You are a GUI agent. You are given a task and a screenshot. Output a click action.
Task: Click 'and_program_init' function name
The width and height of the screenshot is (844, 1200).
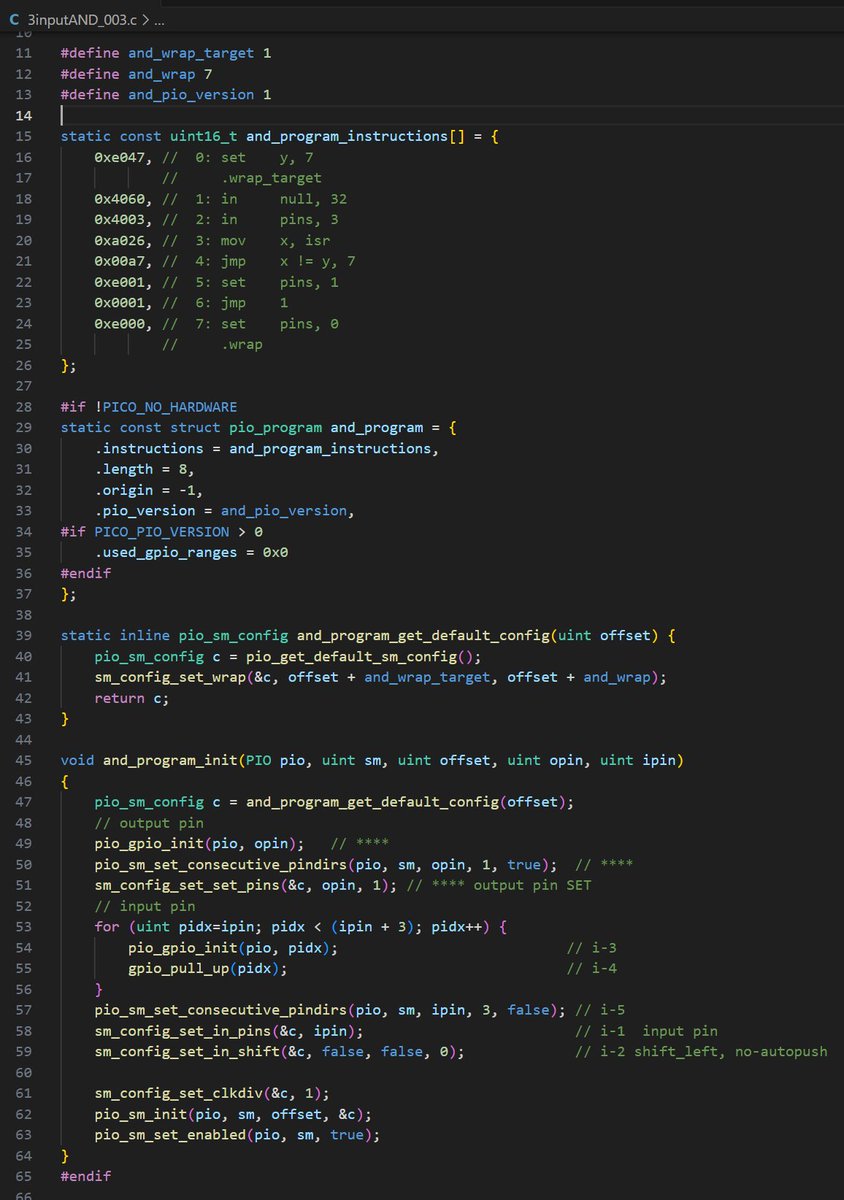(170, 761)
